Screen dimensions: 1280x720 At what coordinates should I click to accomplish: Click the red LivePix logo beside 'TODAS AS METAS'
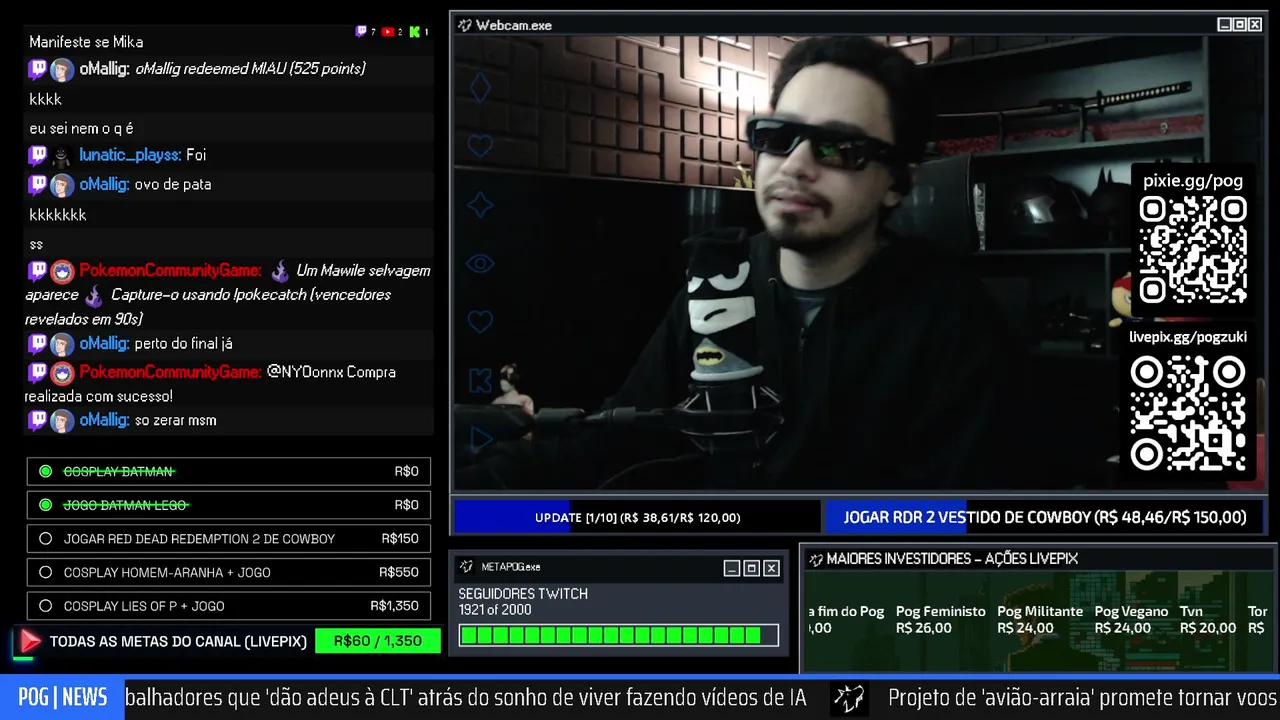(29, 642)
